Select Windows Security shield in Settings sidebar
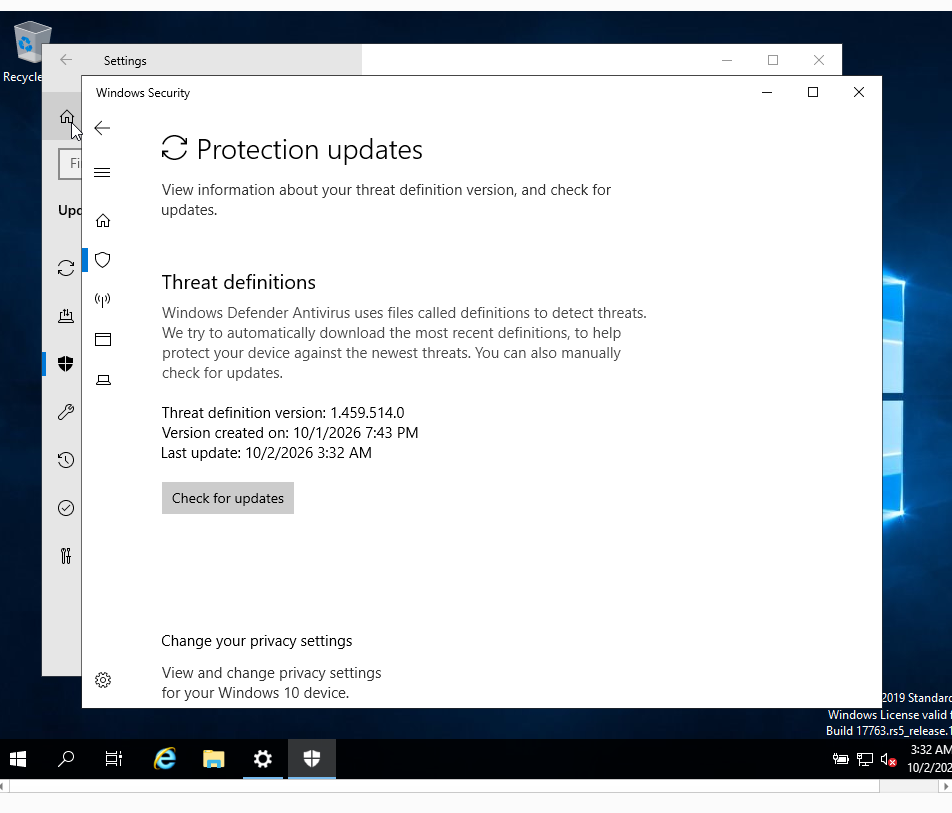Screen dimensions: 952x813 point(66,364)
